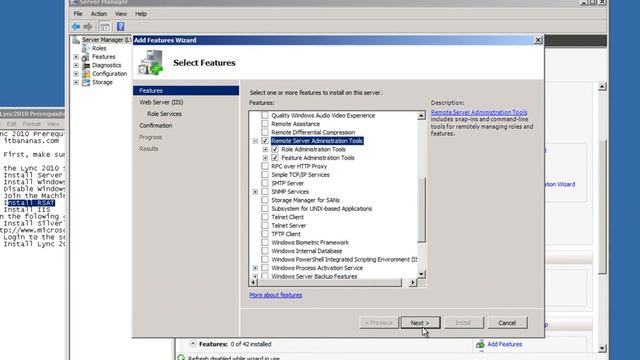Viewport: 640px width, 360px height.
Task: Expand the SNMP Services node
Action: [x=255, y=192]
